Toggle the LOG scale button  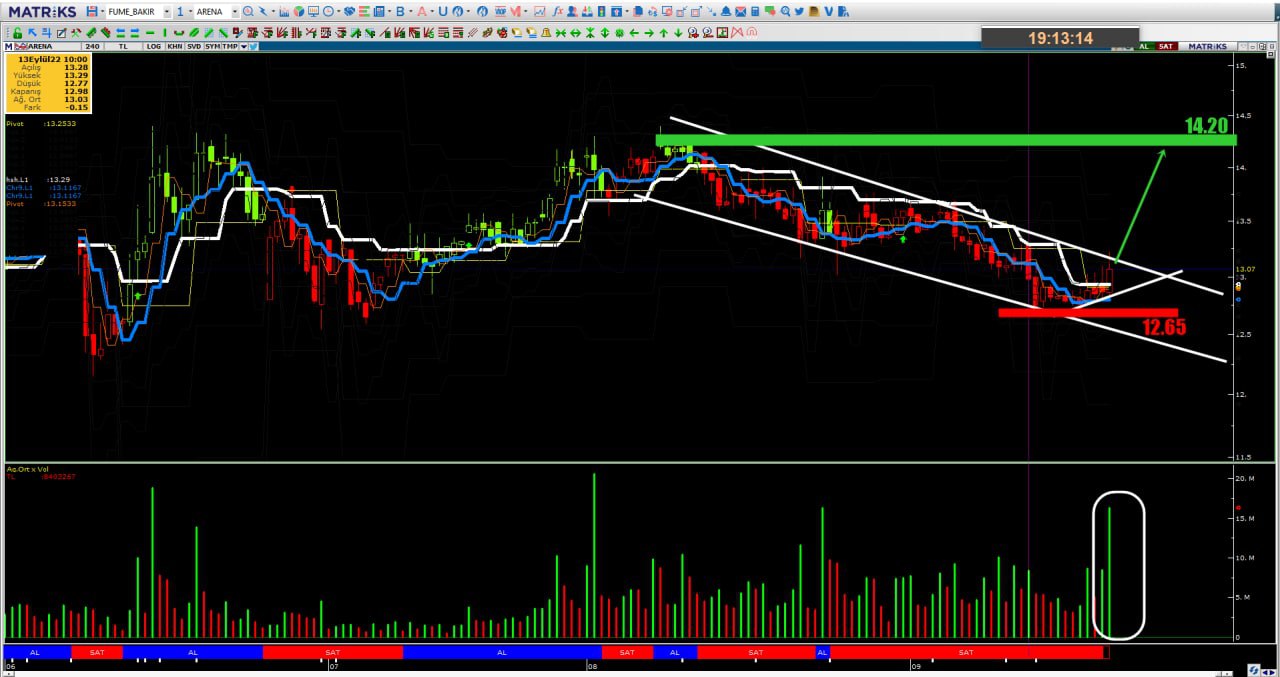(153, 47)
